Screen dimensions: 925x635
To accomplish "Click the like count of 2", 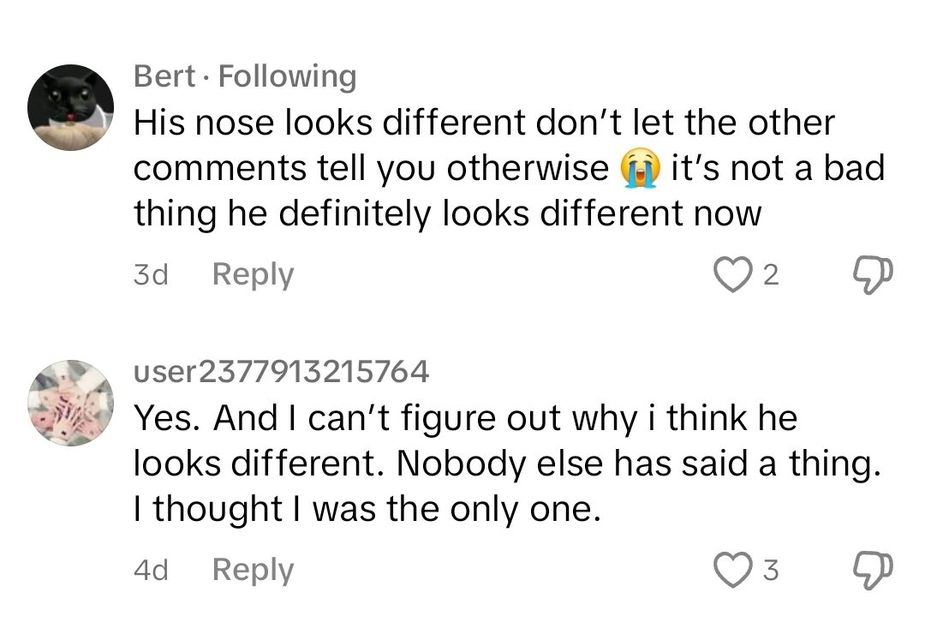I will tap(770, 276).
